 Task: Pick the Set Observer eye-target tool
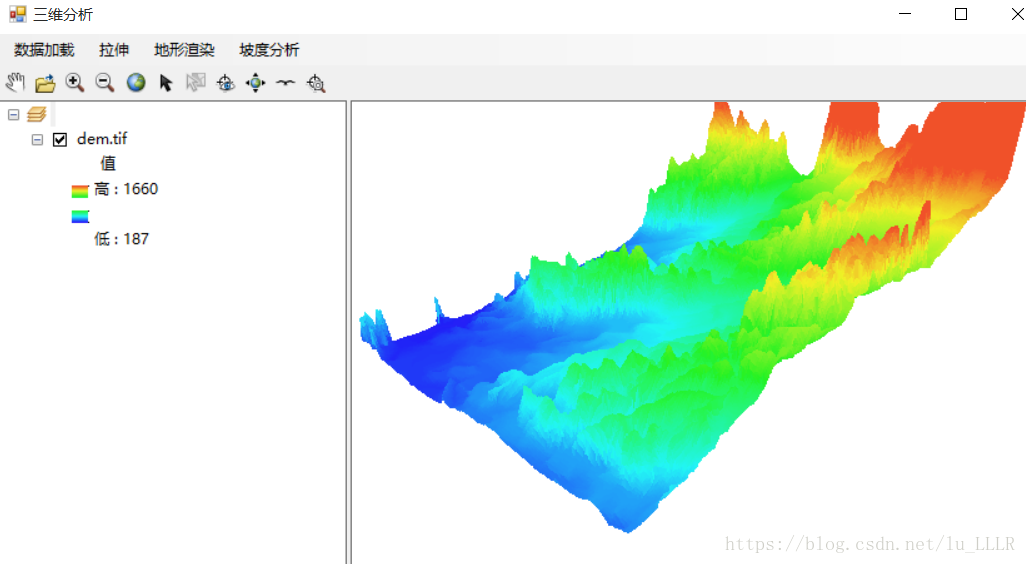click(226, 83)
